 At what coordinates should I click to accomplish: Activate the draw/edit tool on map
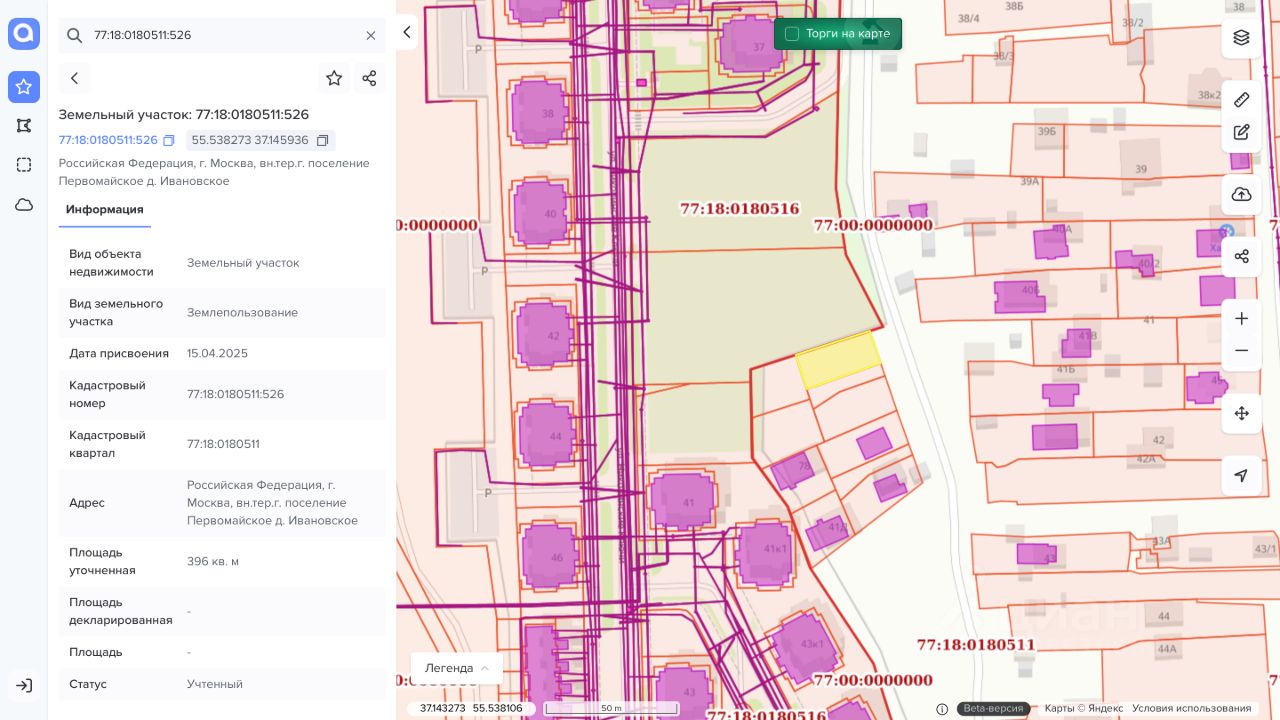point(1241,132)
